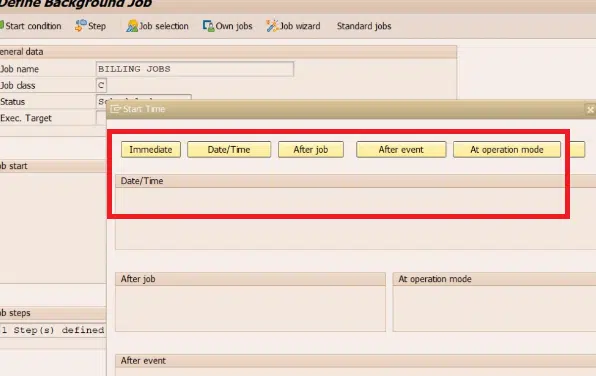Click the At operation mode group header
This screenshot has width=596, height=376.
tap(495, 279)
